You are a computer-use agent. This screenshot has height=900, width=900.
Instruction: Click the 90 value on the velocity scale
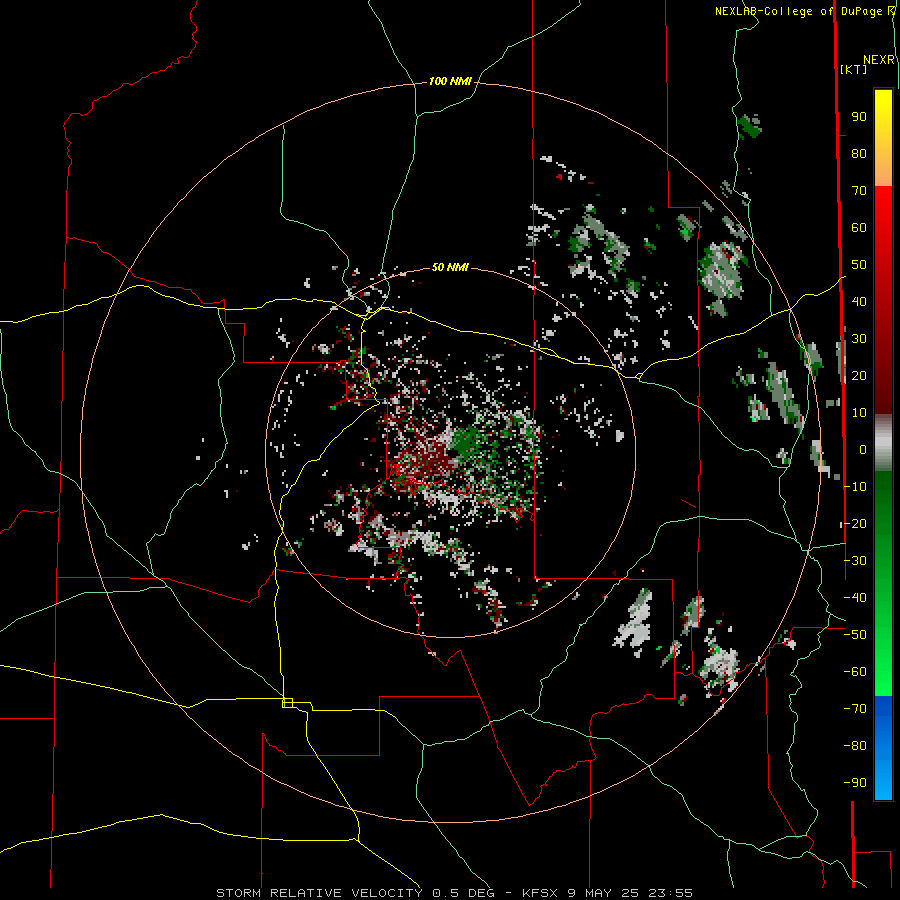click(x=859, y=117)
